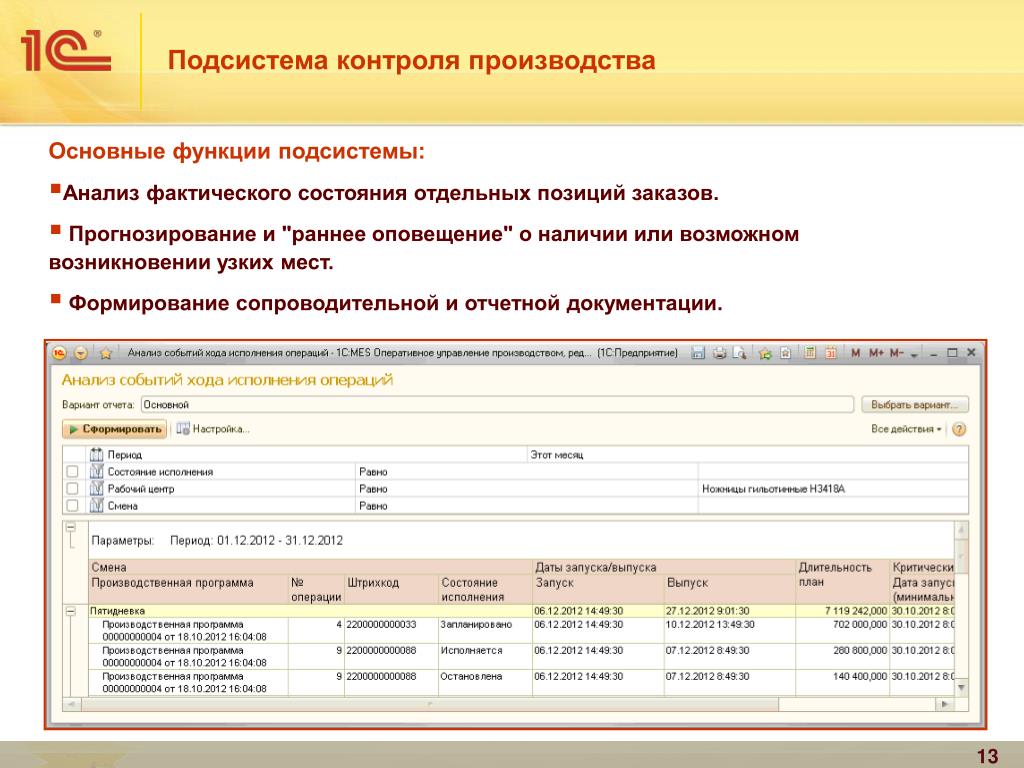Click the Выбрать вариант button
The height and width of the screenshot is (768, 1024).
(914, 405)
